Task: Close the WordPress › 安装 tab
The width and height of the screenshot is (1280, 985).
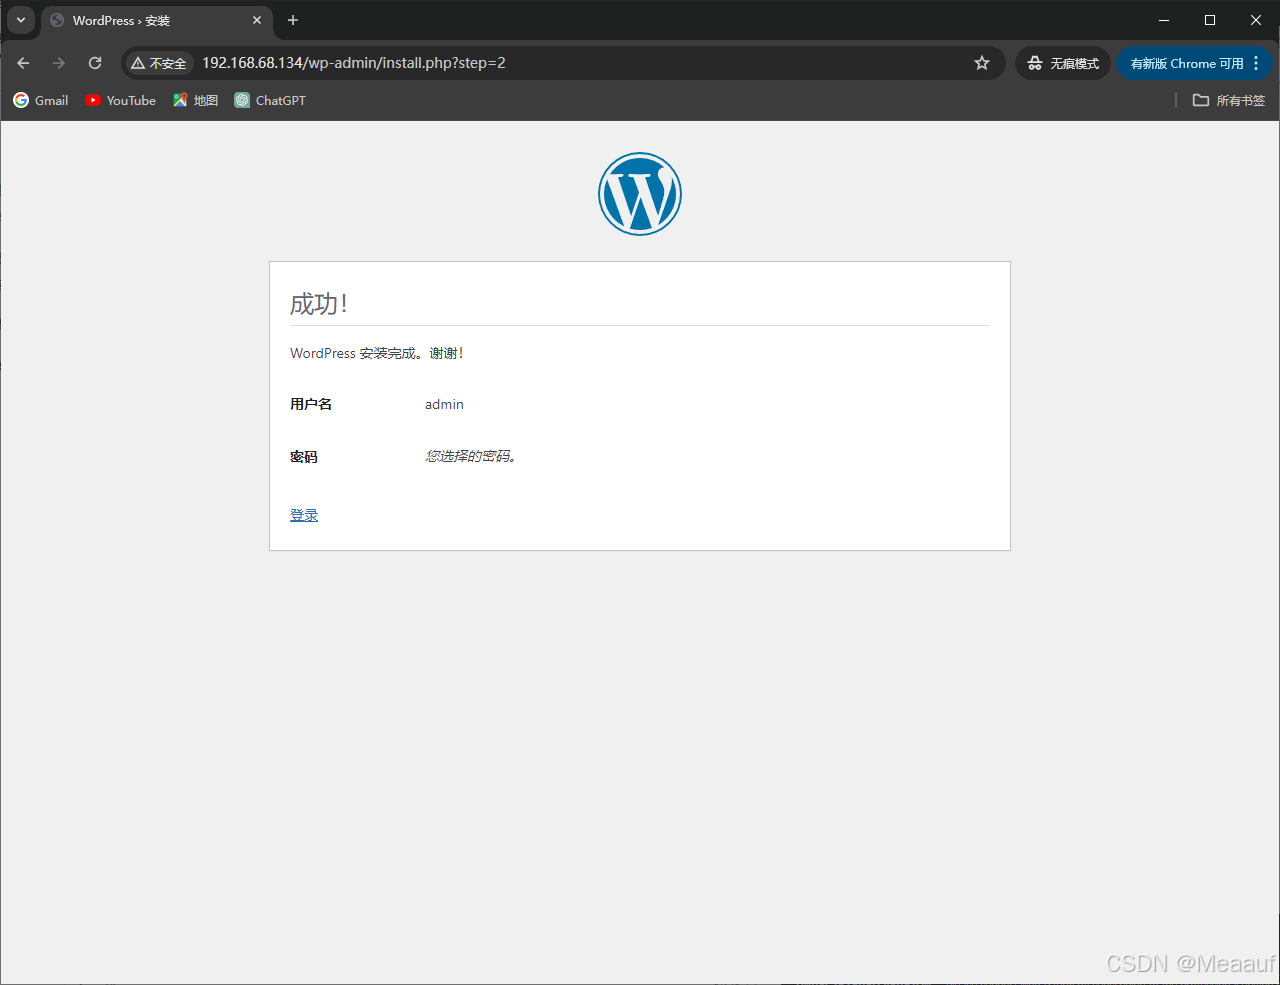Action: [257, 20]
